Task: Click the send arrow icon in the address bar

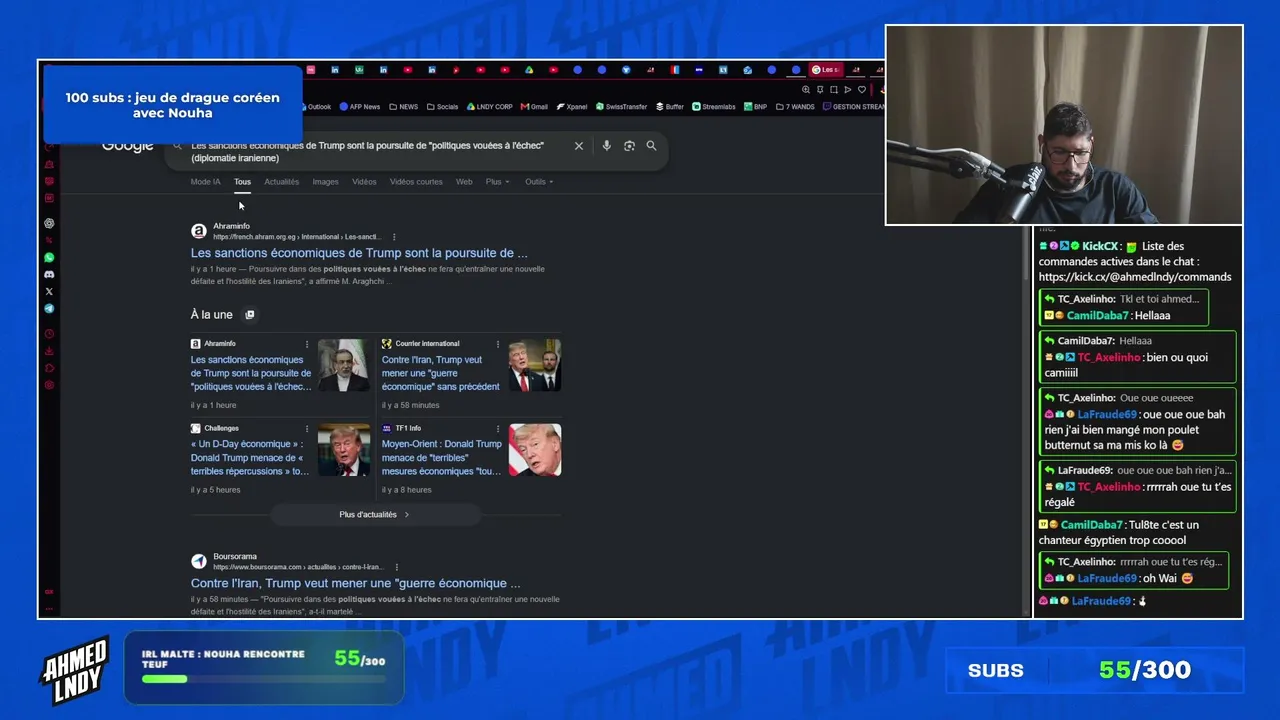Action: pyautogui.click(x=848, y=90)
